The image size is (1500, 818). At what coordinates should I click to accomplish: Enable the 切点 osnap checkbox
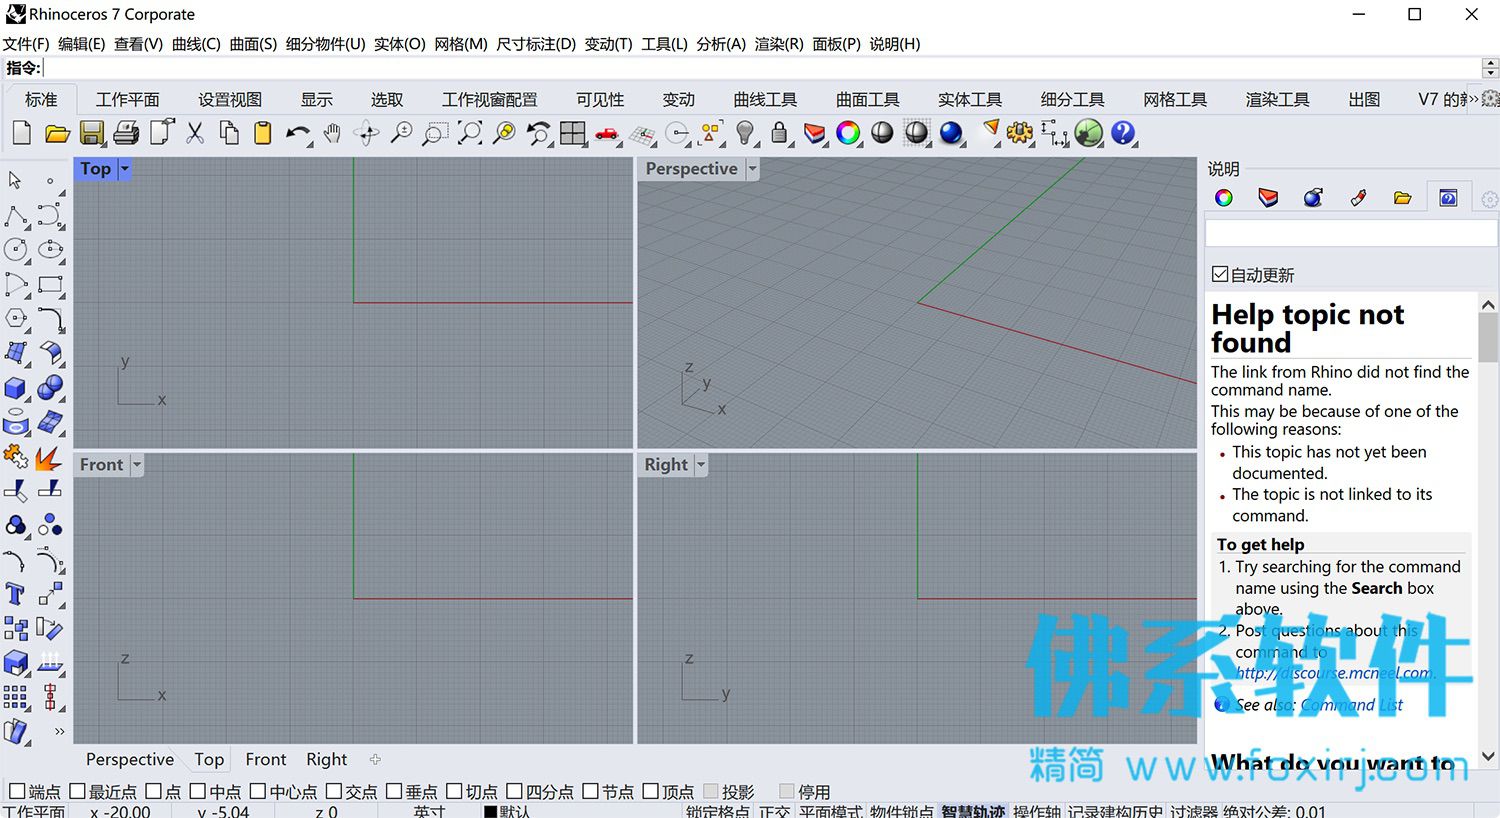pyautogui.click(x=454, y=791)
